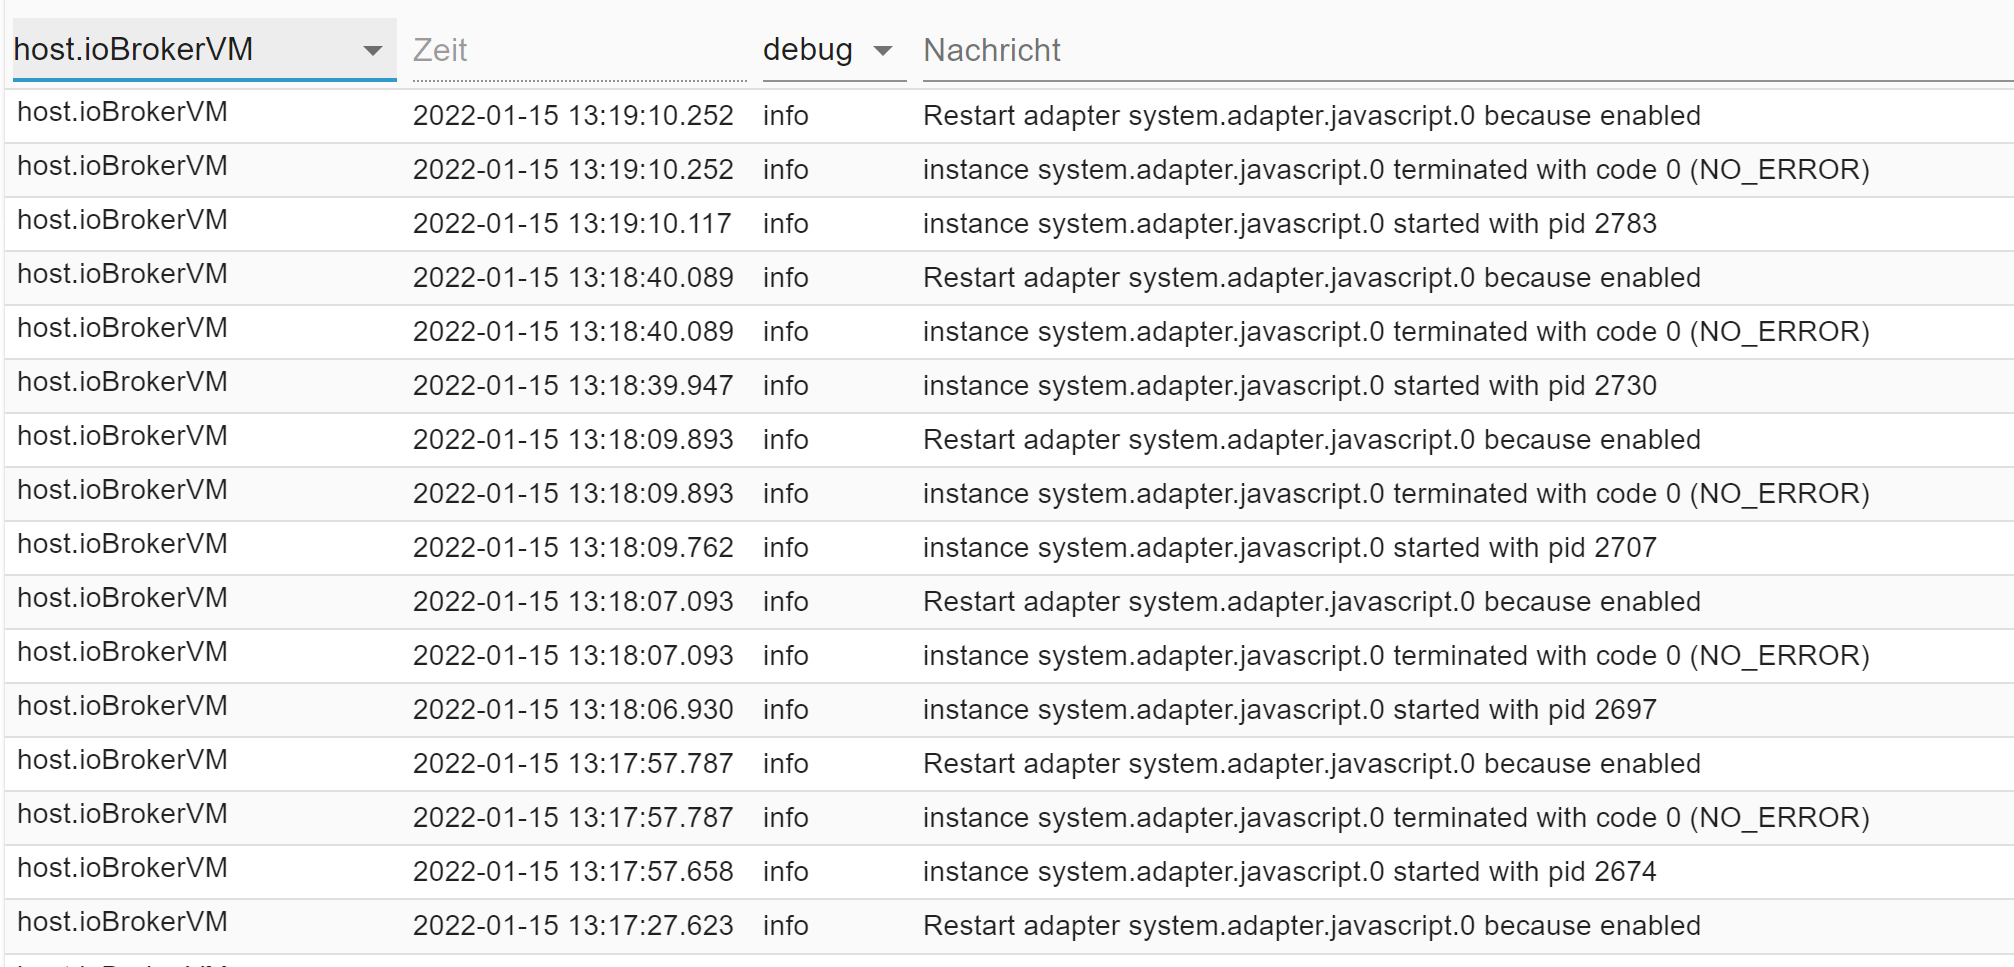Select the Restart adapter message at 13:19:10.252

pyautogui.click(x=1311, y=116)
